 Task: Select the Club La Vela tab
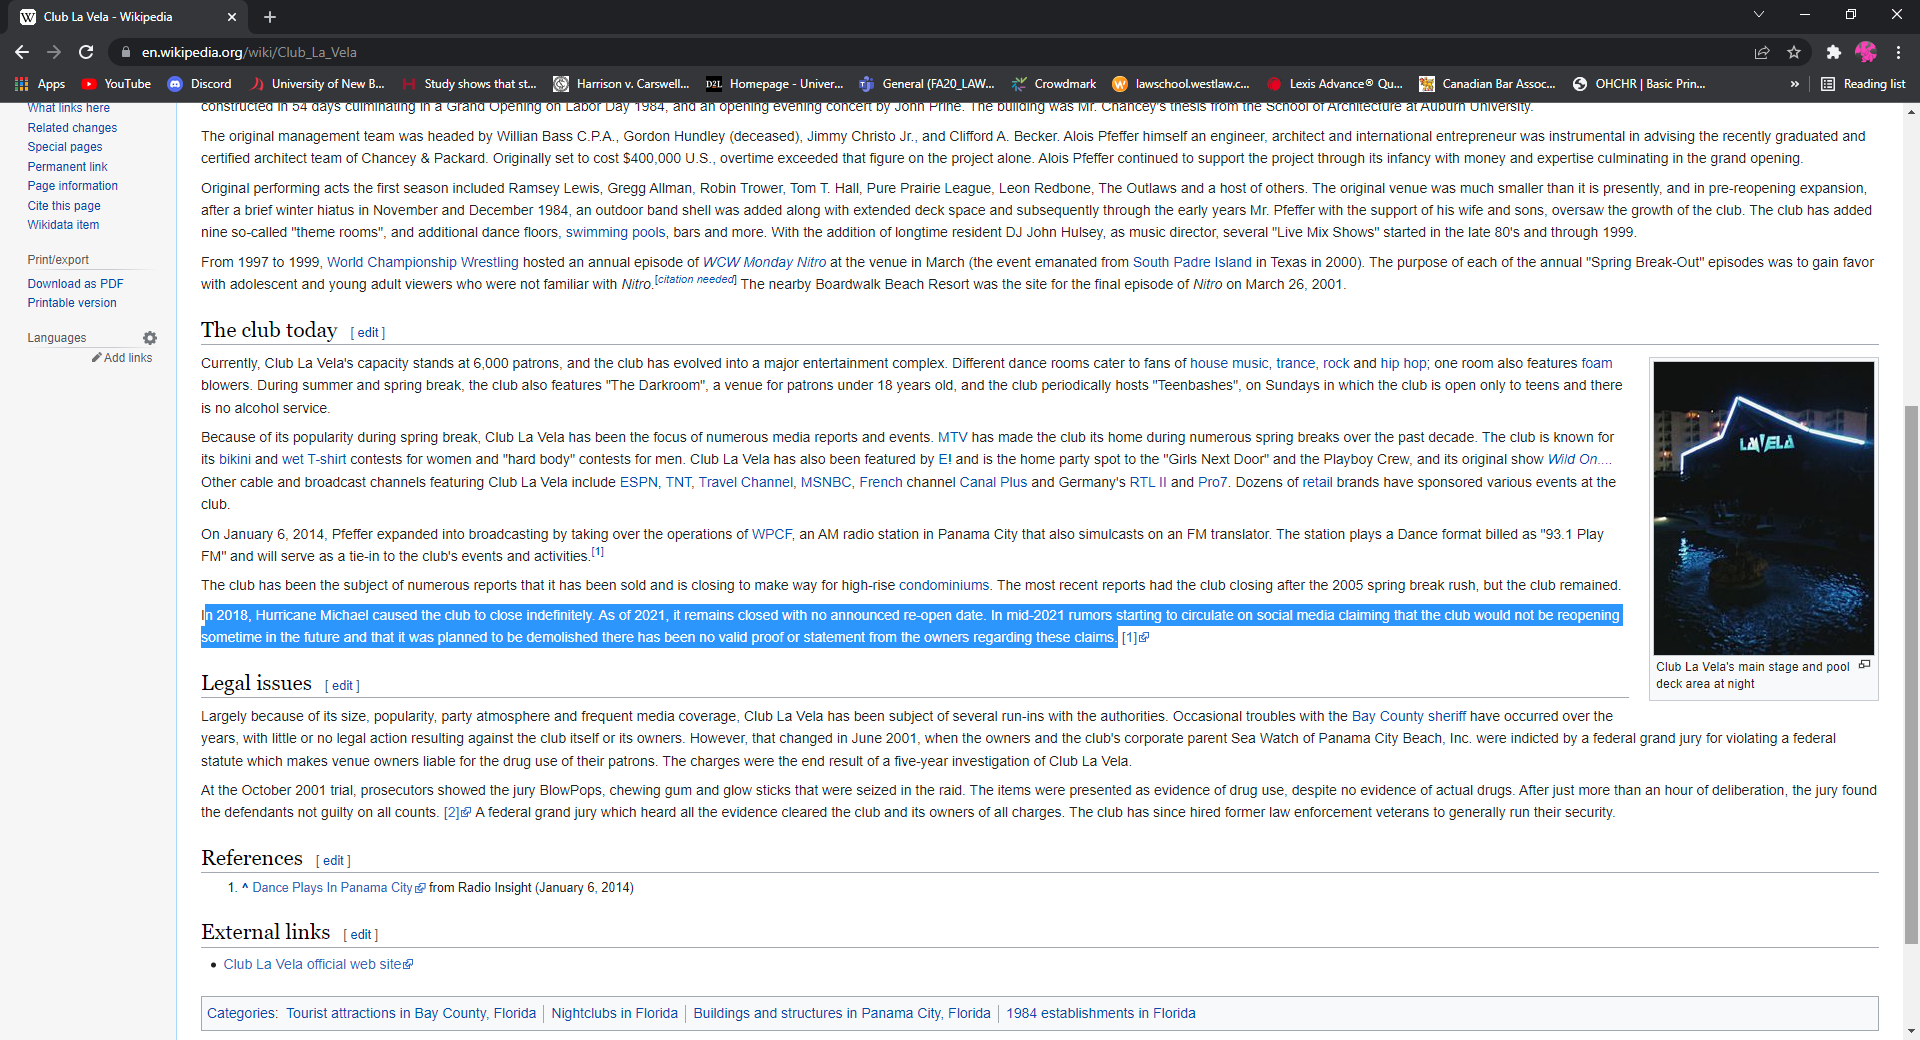120,17
